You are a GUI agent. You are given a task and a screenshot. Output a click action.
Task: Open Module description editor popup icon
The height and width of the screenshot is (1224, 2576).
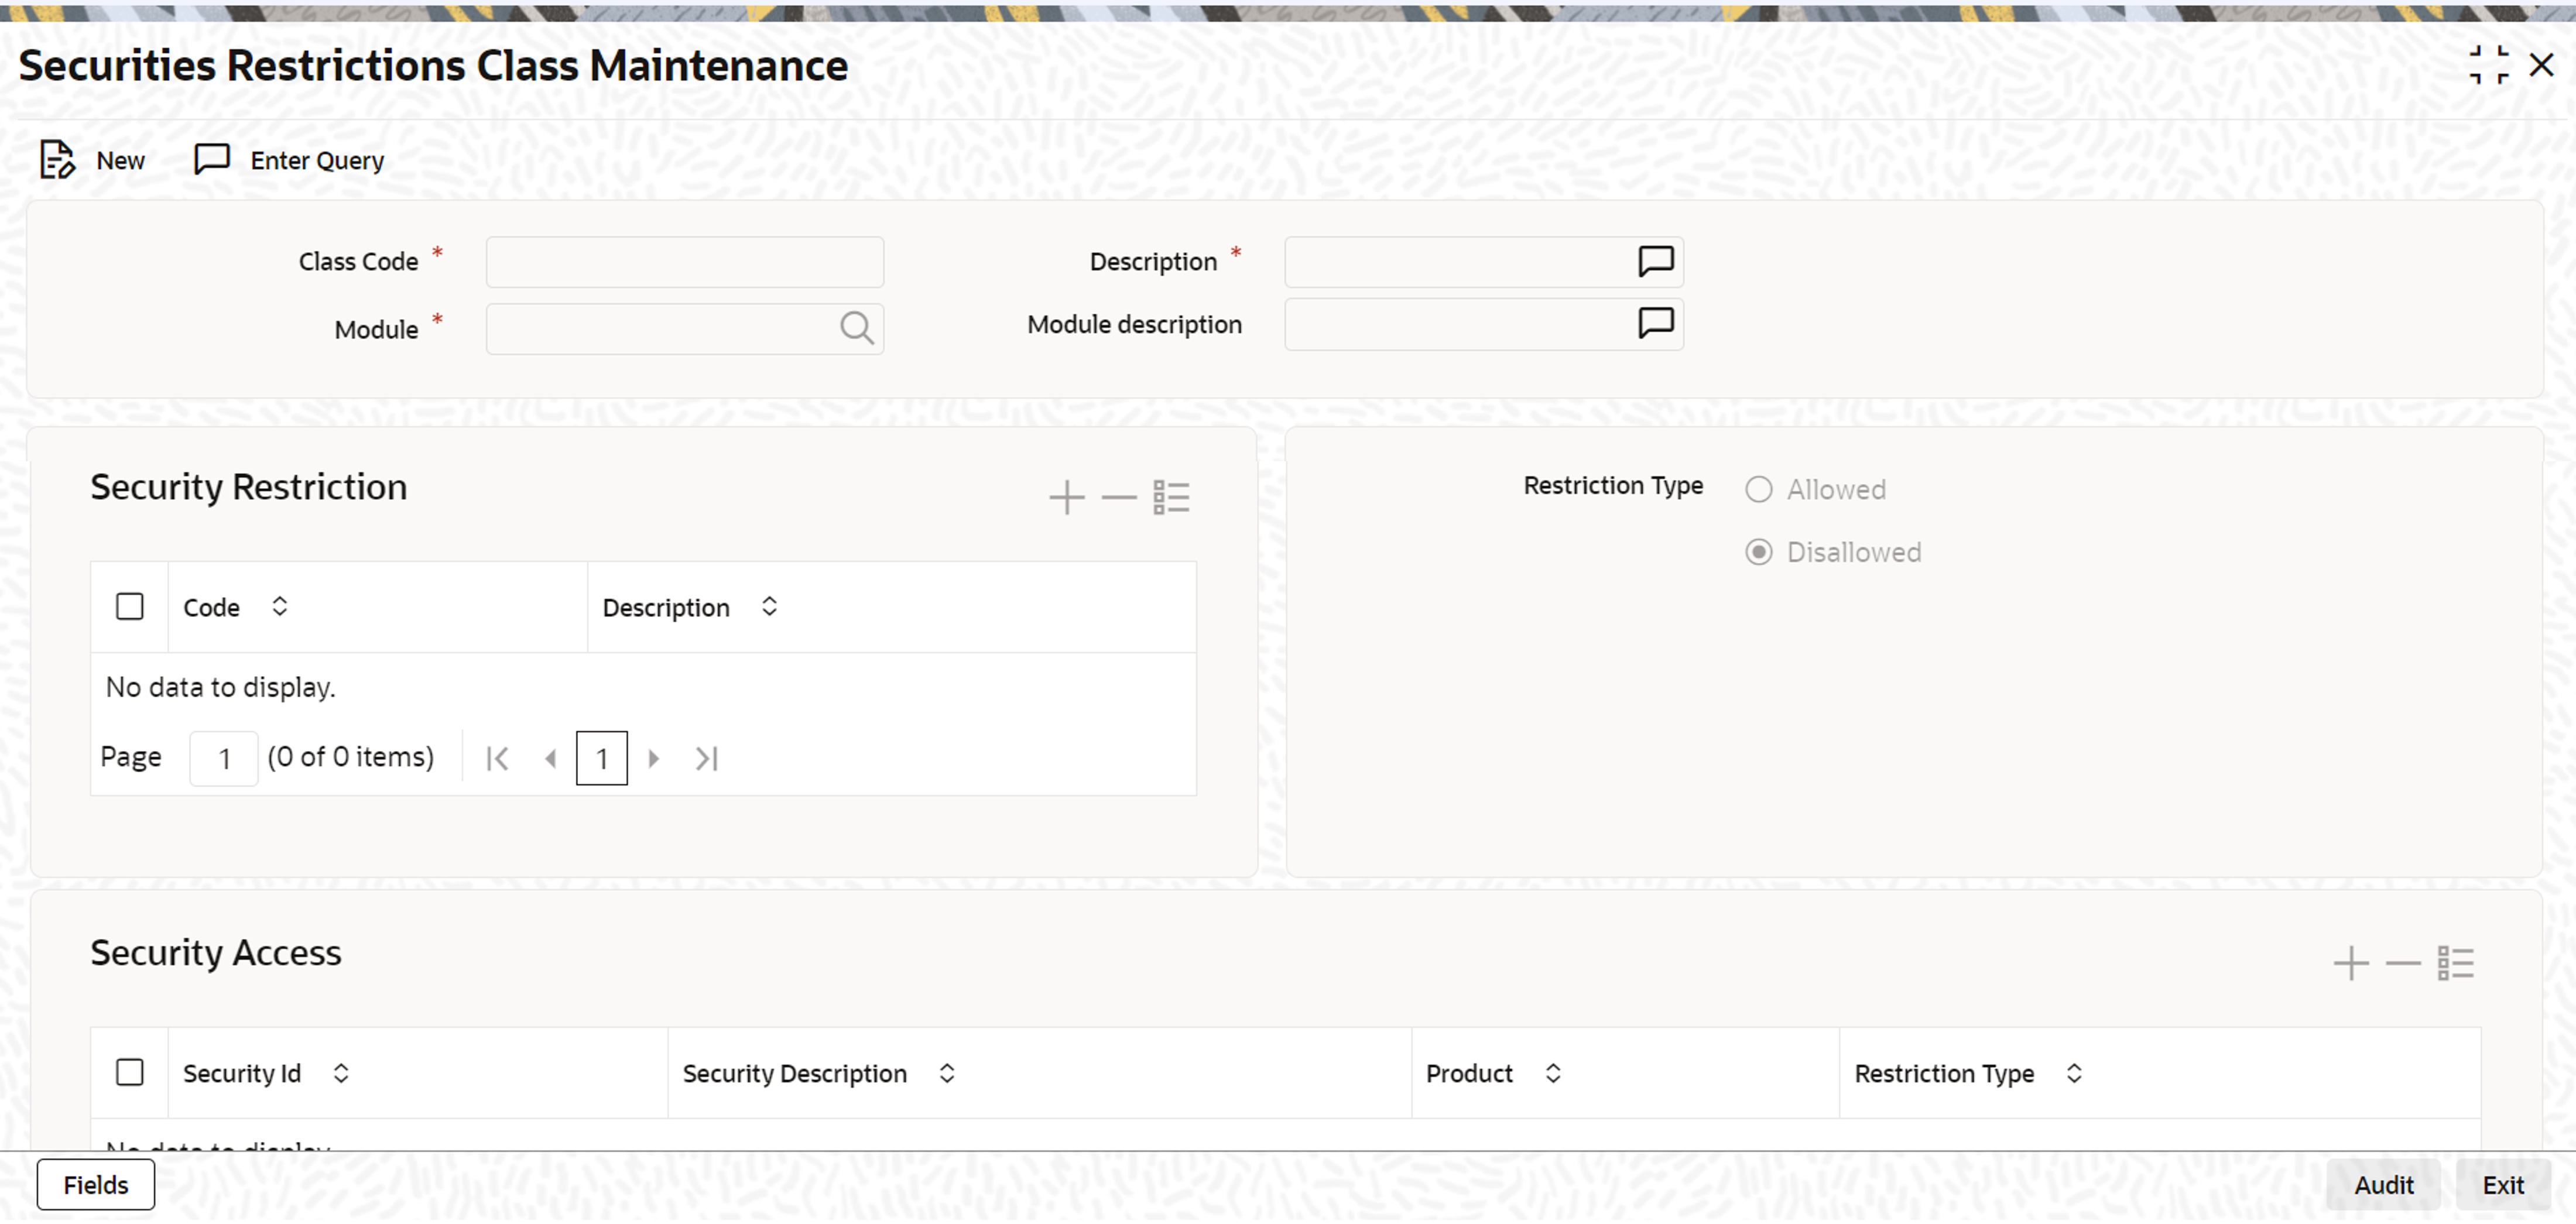(x=1655, y=324)
